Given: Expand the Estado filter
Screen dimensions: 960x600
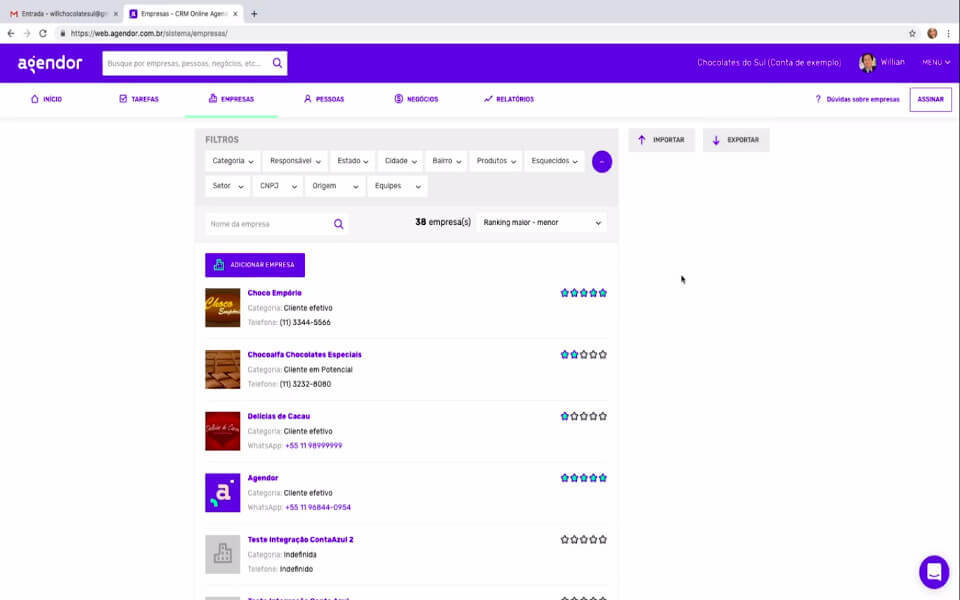Looking at the screenshot, I should (x=353, y=161).
